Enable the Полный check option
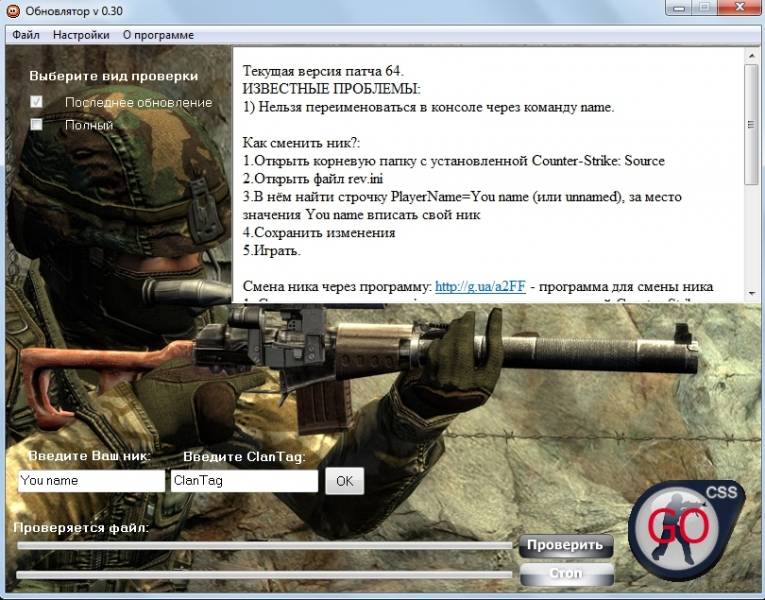This screenshot has height=600, width=765. [36, 124]
